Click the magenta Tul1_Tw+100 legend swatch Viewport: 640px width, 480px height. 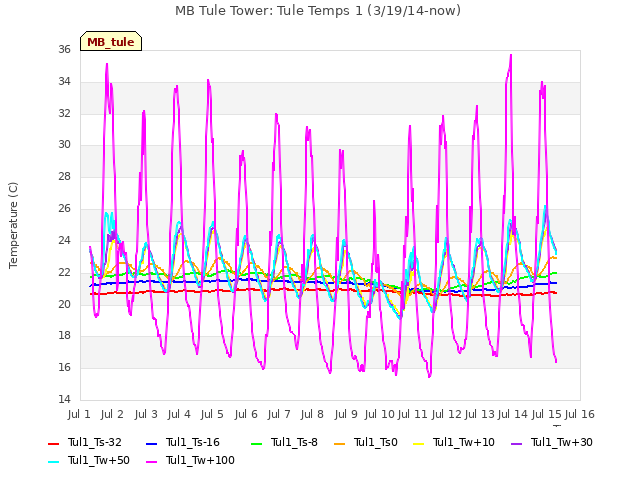click(151, 462)
